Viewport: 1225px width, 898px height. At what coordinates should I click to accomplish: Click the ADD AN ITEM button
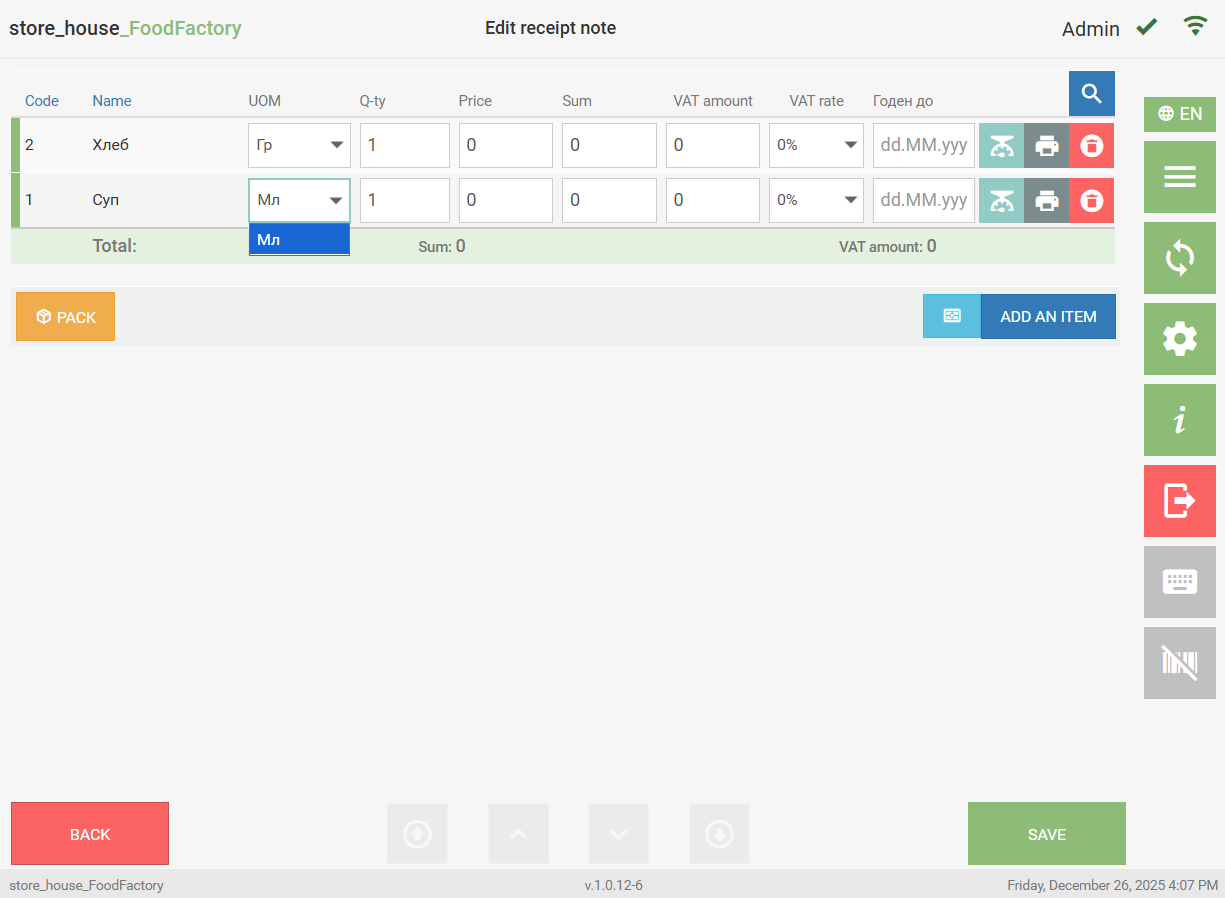pyautogui.click(x=1047, y=317)
